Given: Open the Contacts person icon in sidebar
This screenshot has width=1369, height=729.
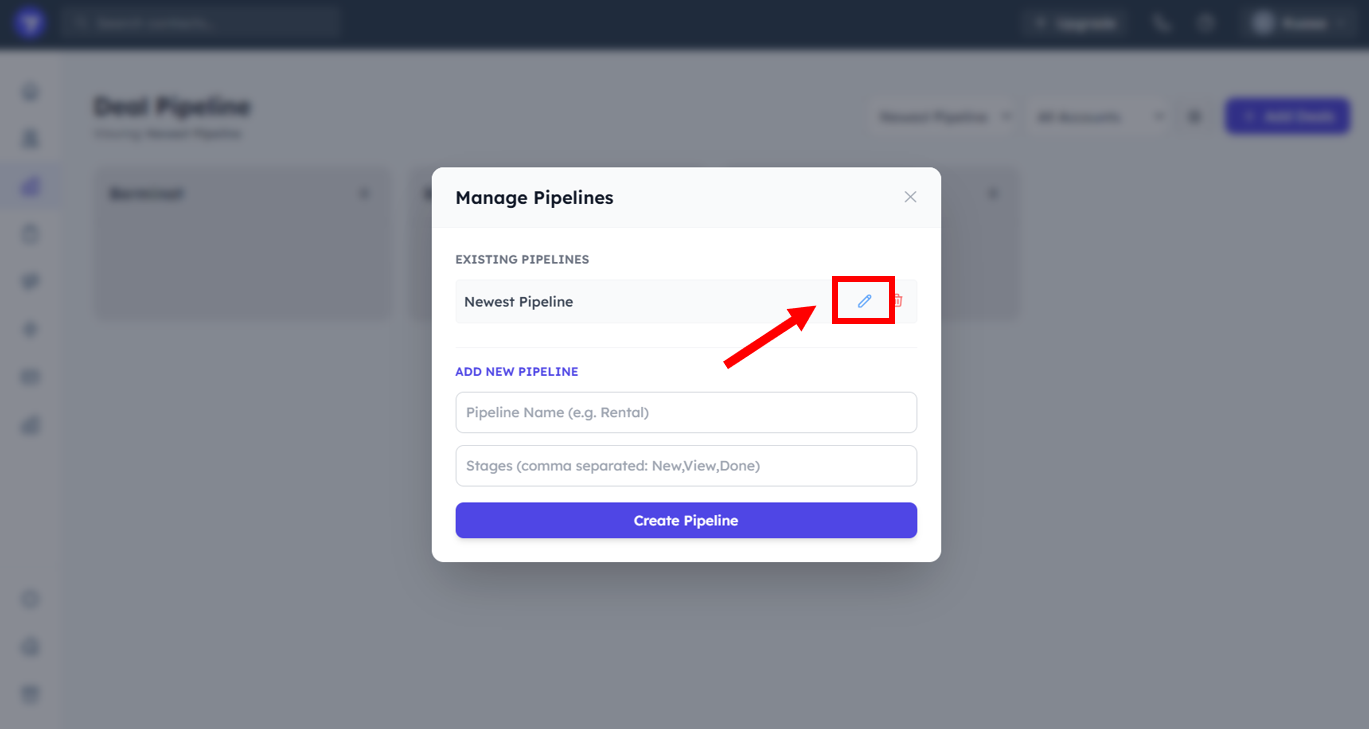Looking at the screenshot, I should coord(31,139).
